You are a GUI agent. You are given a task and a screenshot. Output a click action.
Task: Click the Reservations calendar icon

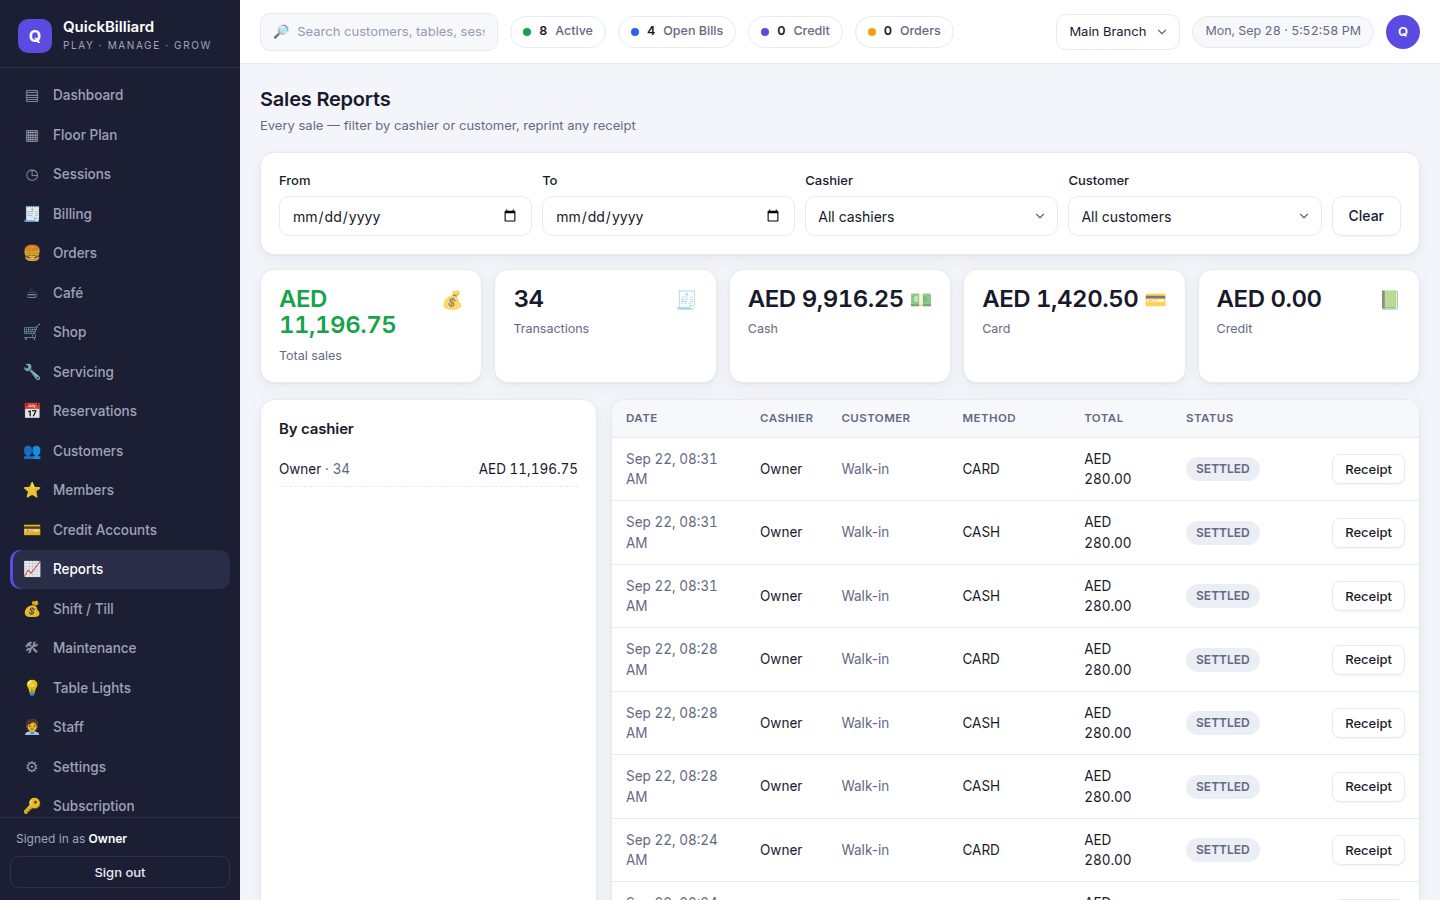(x=32, y=411)
